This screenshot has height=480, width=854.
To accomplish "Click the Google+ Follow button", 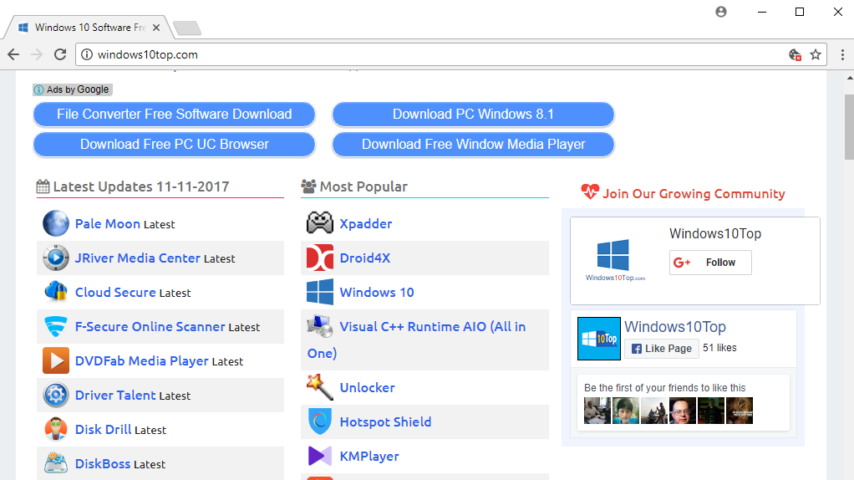I will (x=710, y=263).
